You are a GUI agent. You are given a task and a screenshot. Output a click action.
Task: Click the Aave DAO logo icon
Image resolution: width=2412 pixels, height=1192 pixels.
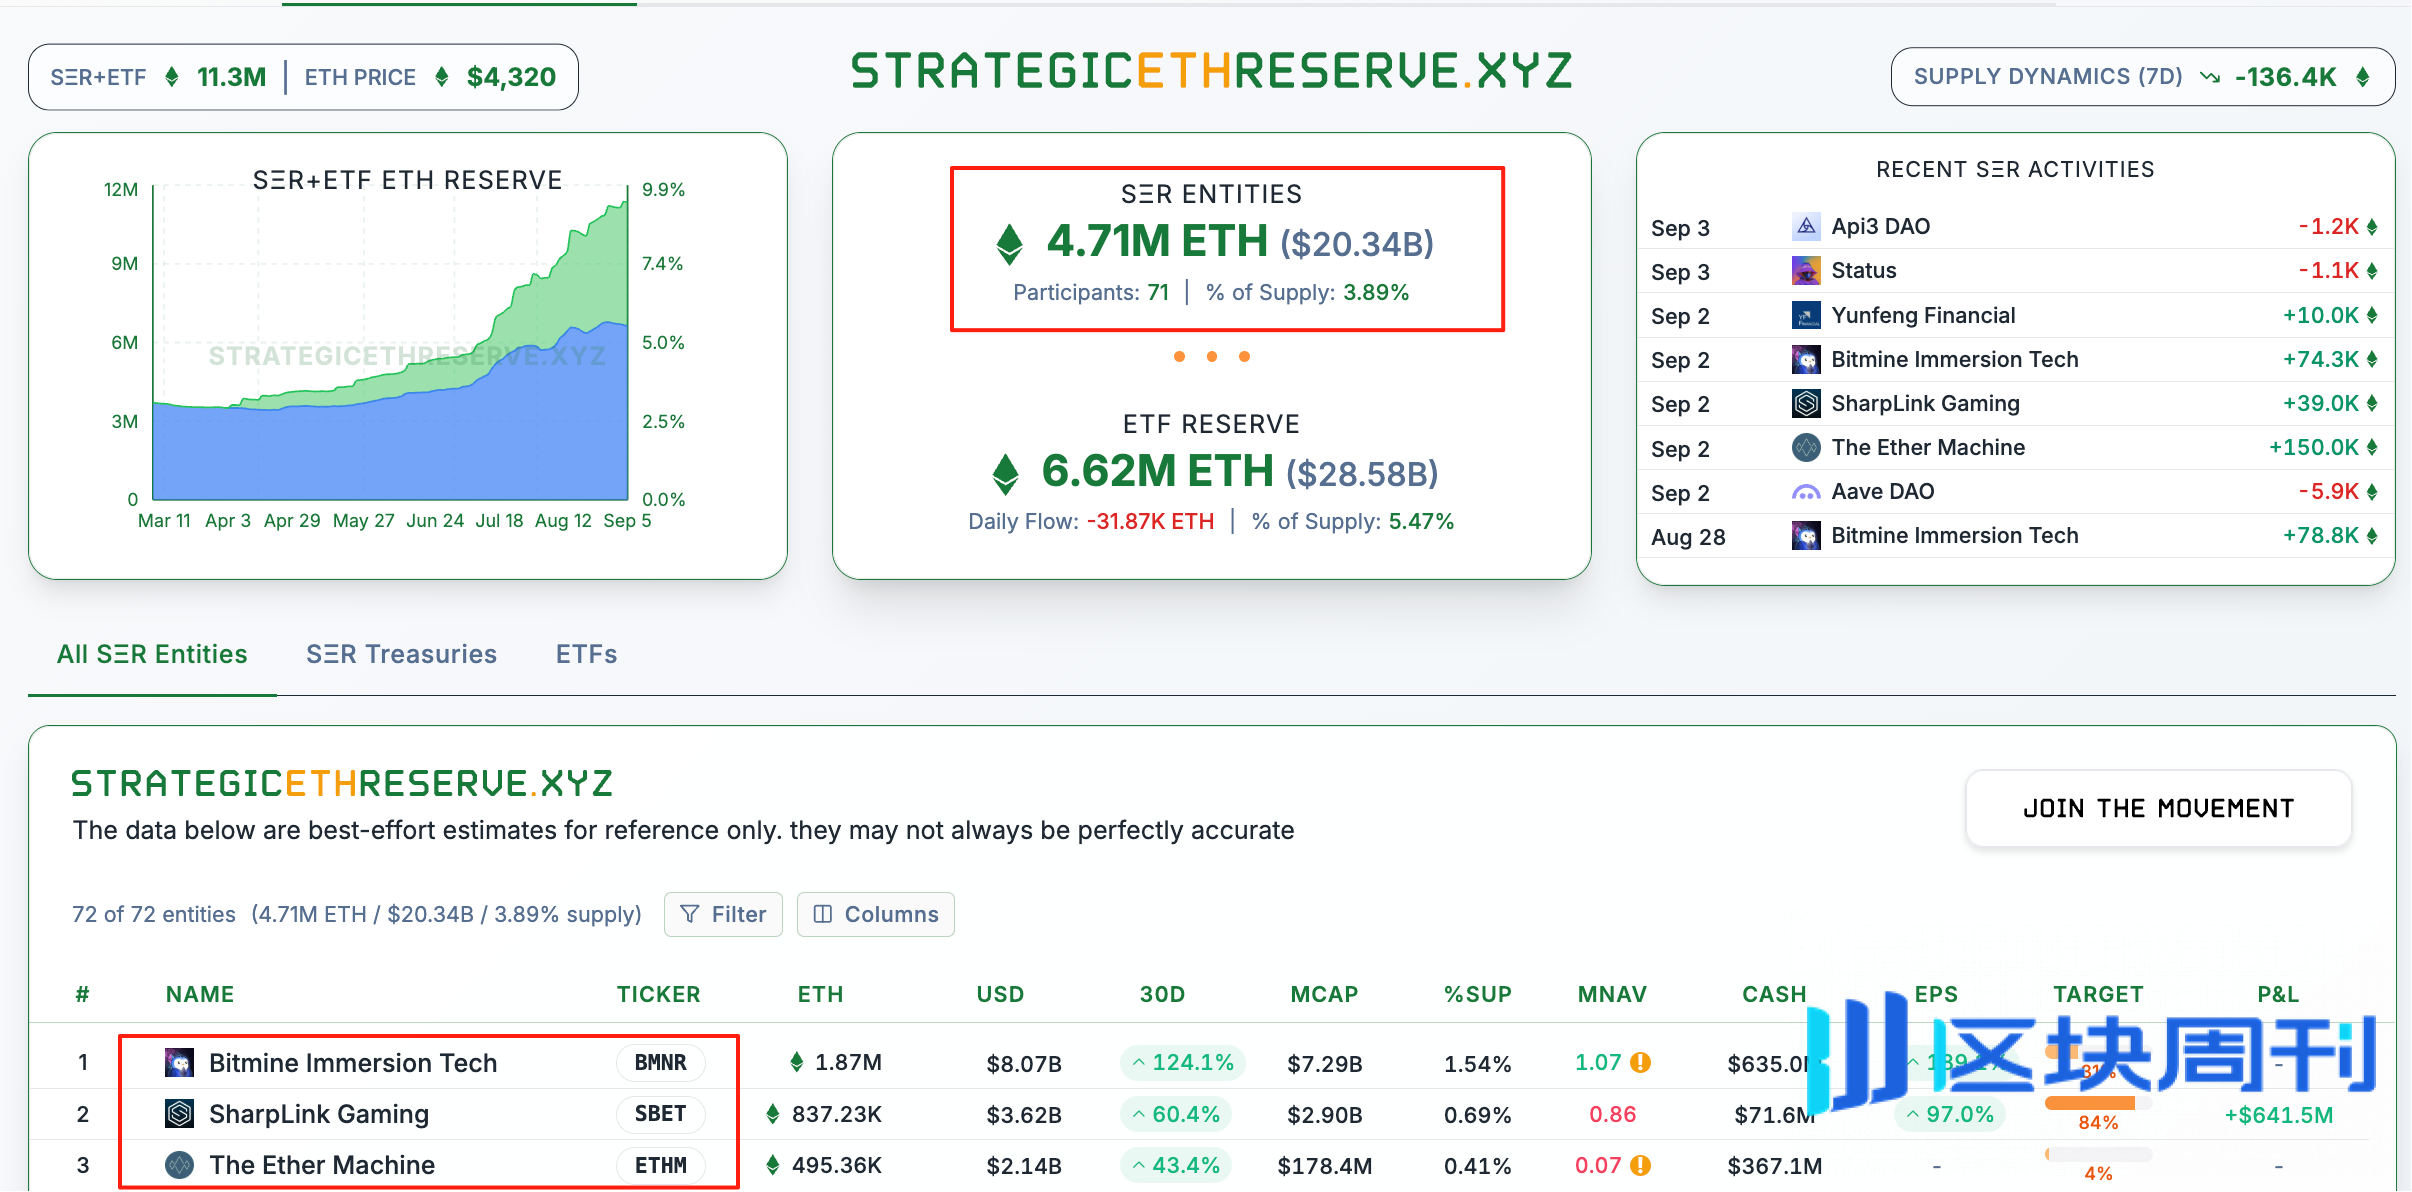[x=1806, y=491]
